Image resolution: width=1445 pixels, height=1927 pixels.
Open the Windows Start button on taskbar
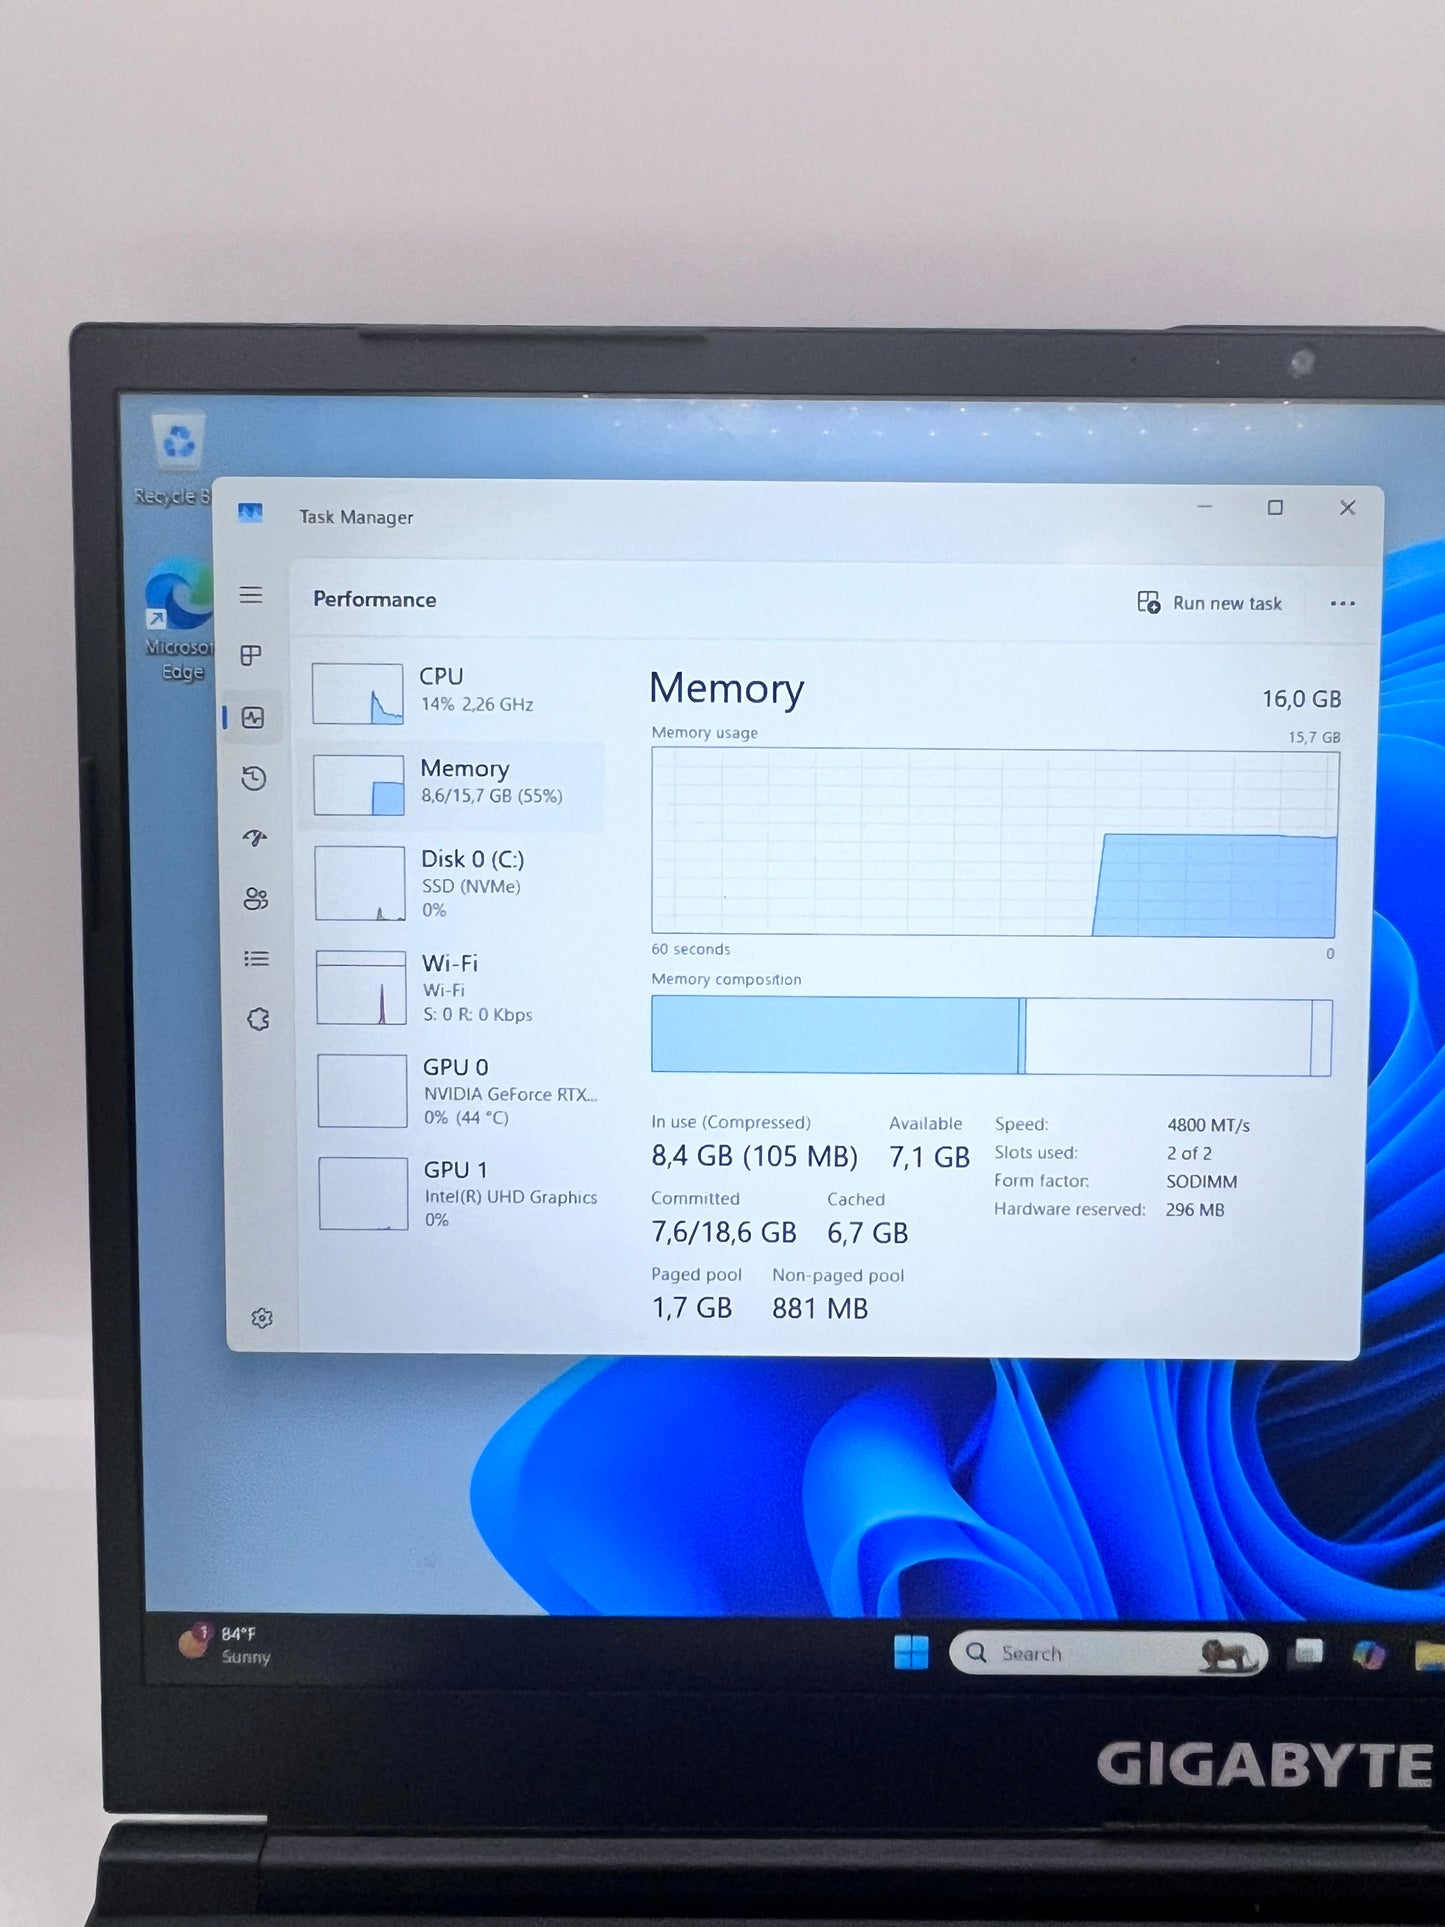pyautogui.click(x=911, y=1652)
